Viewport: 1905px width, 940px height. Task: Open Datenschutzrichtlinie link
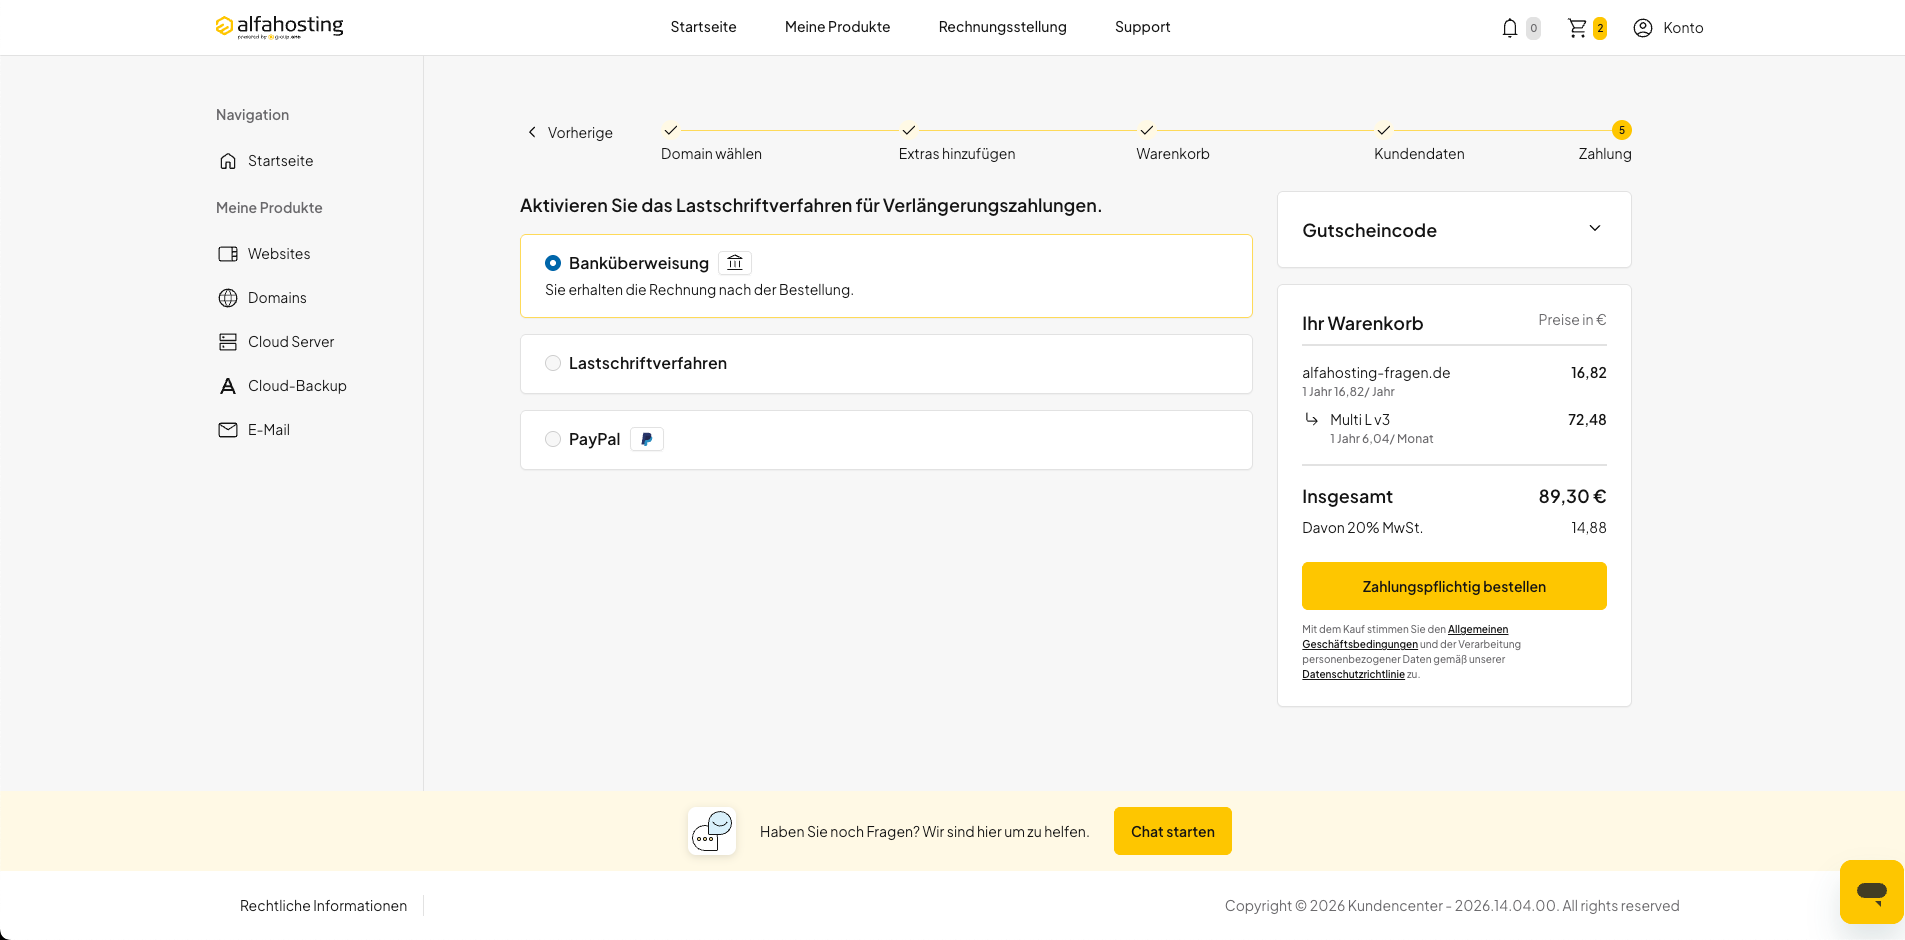click(1353, 675)
